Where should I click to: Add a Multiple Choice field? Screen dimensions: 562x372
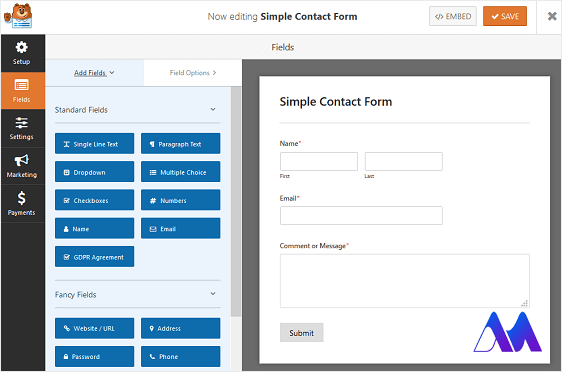click(180, 172)
